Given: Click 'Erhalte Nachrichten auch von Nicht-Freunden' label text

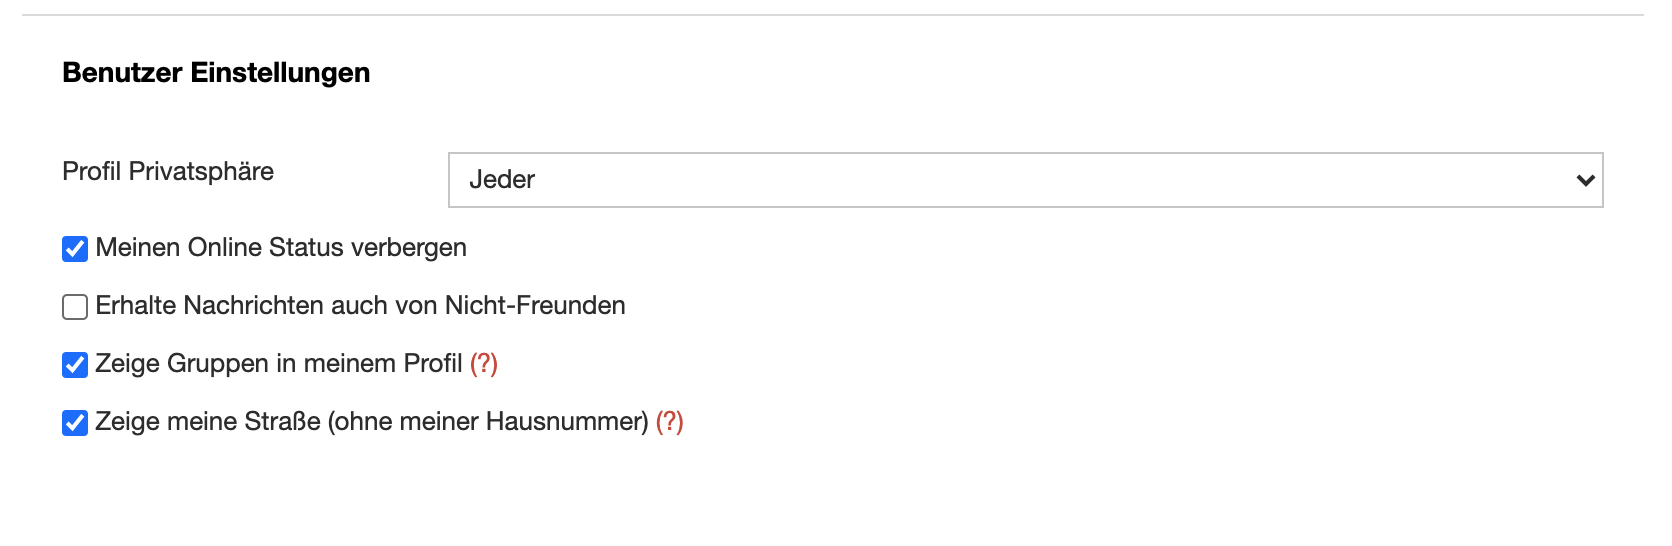Looking at the screenshot, I should 360,306.
